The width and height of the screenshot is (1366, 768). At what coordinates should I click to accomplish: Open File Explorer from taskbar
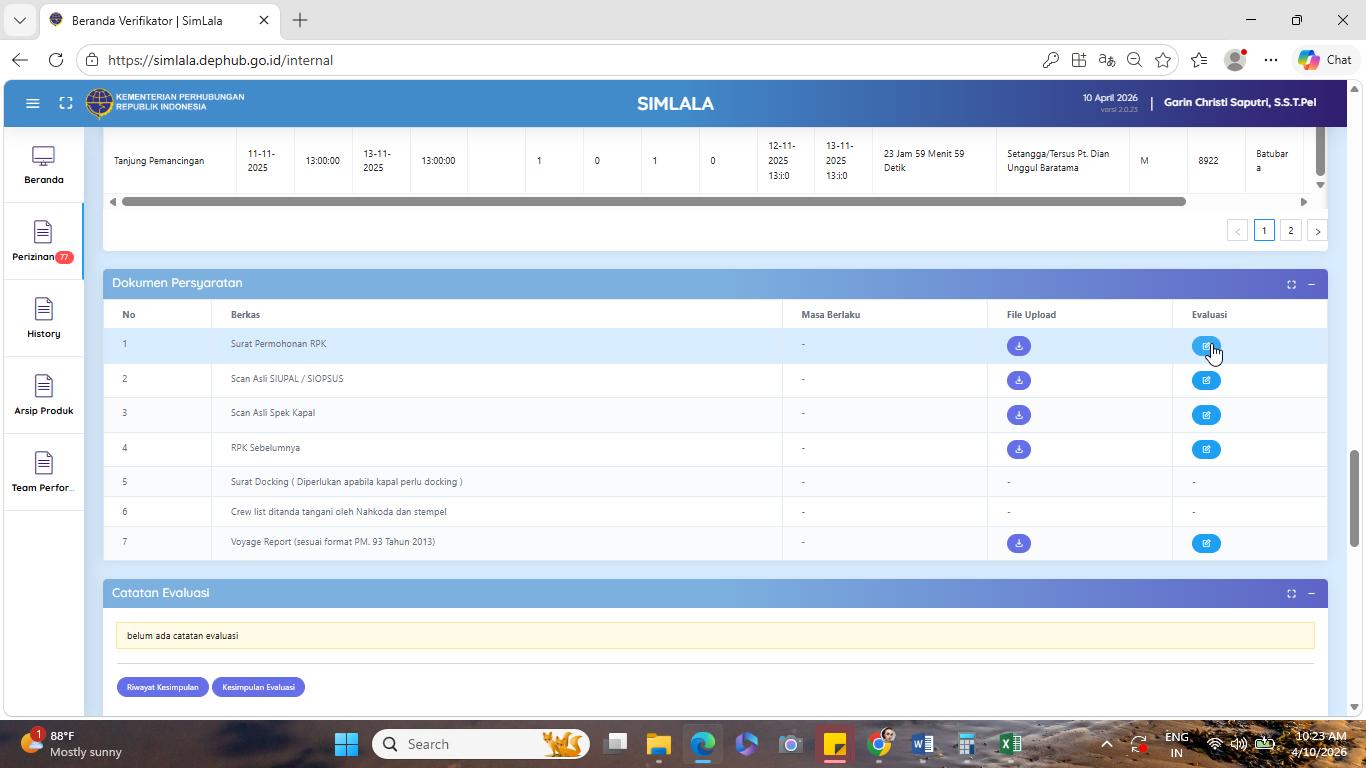[x=658, y=744]
